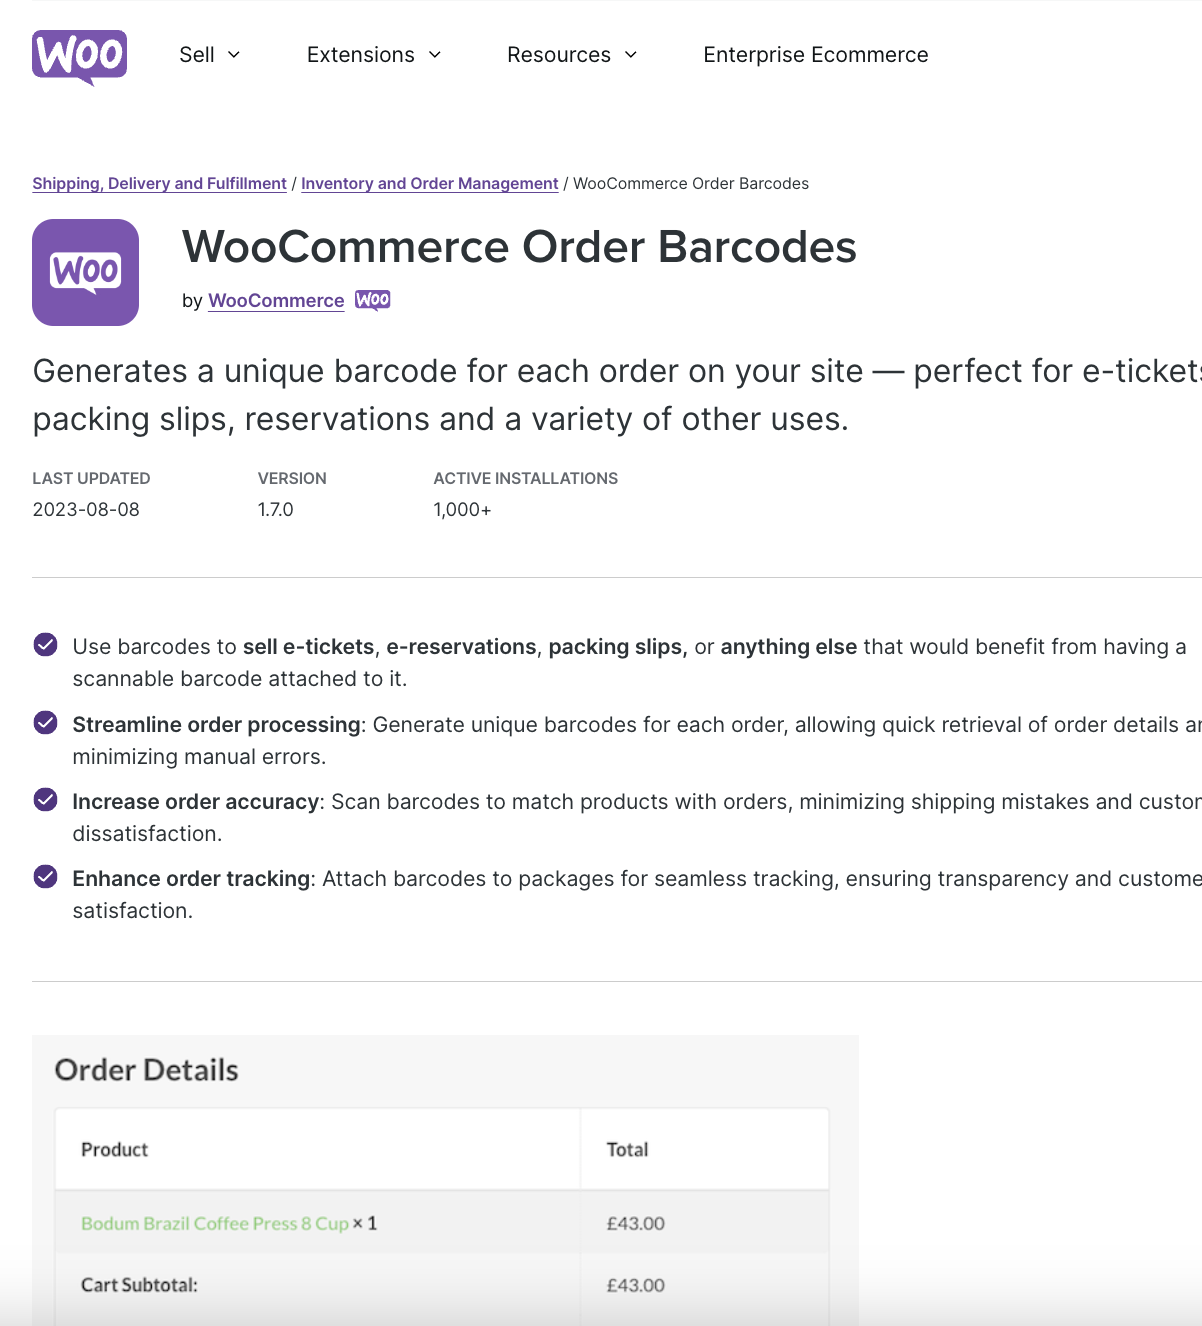Select the Product column header in Order Details
Screen dimensions: 1202x1326
pos(114,1149)
